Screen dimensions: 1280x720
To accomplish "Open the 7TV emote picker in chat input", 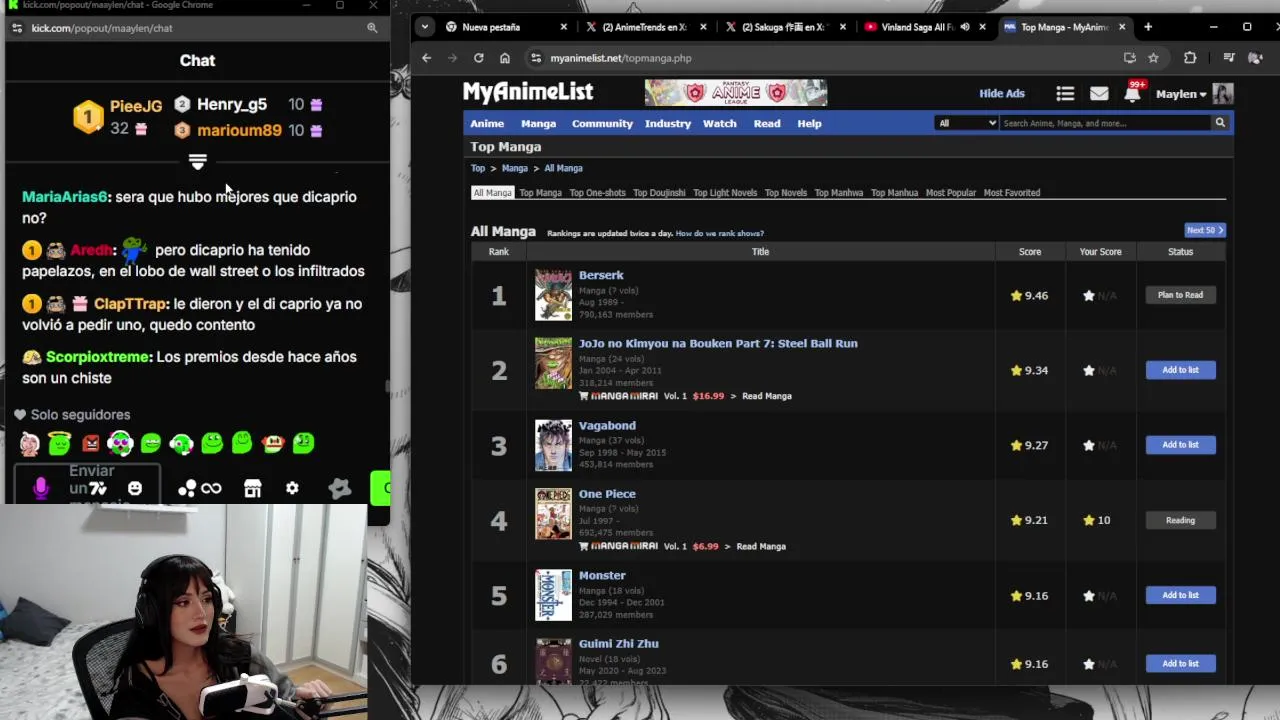I will pos(98,488).
